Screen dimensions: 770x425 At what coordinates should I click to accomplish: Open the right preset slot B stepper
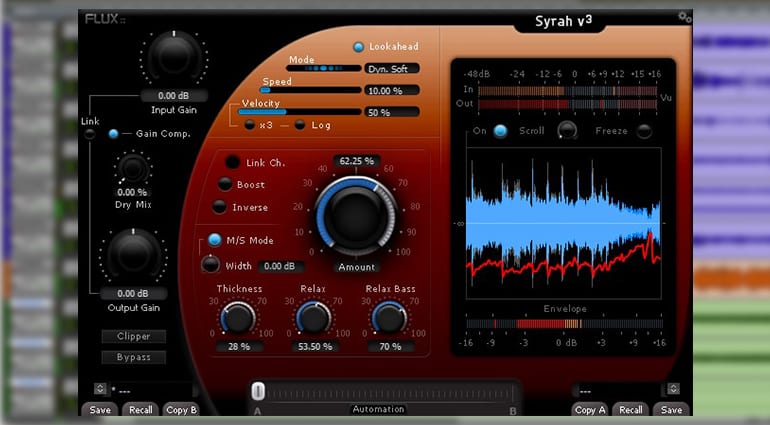(673, 388)
